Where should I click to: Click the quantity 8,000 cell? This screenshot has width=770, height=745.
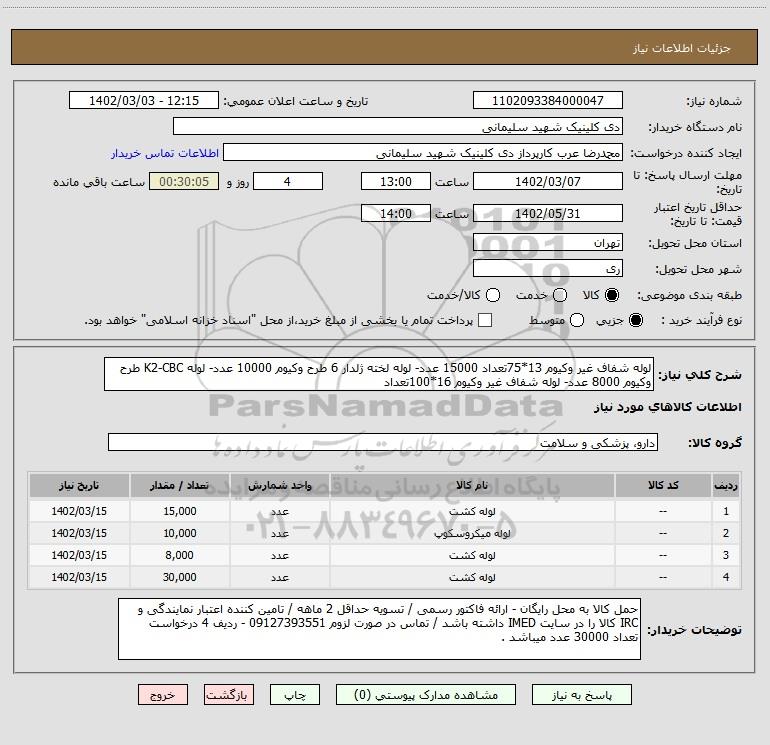click(x=179, y=555)
